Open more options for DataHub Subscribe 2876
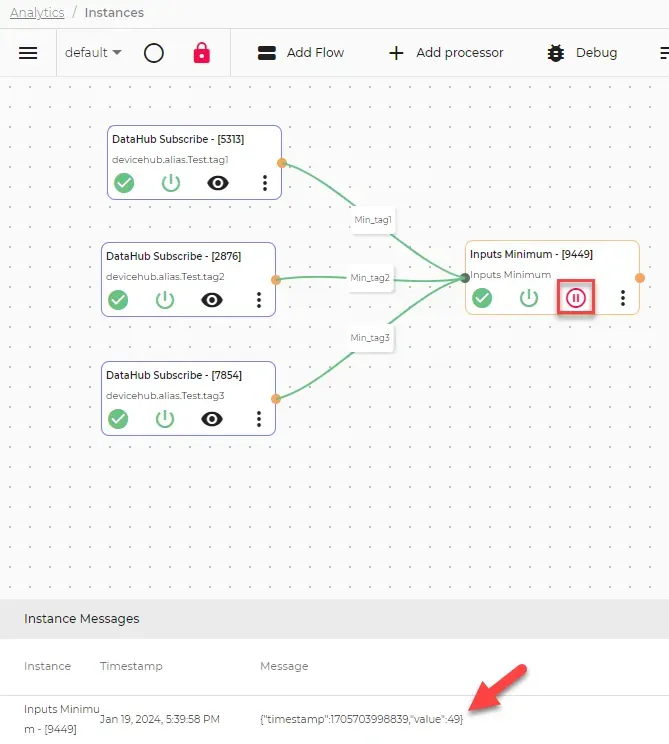The height and width of the screenshot is (744, 669). point(259,300)
